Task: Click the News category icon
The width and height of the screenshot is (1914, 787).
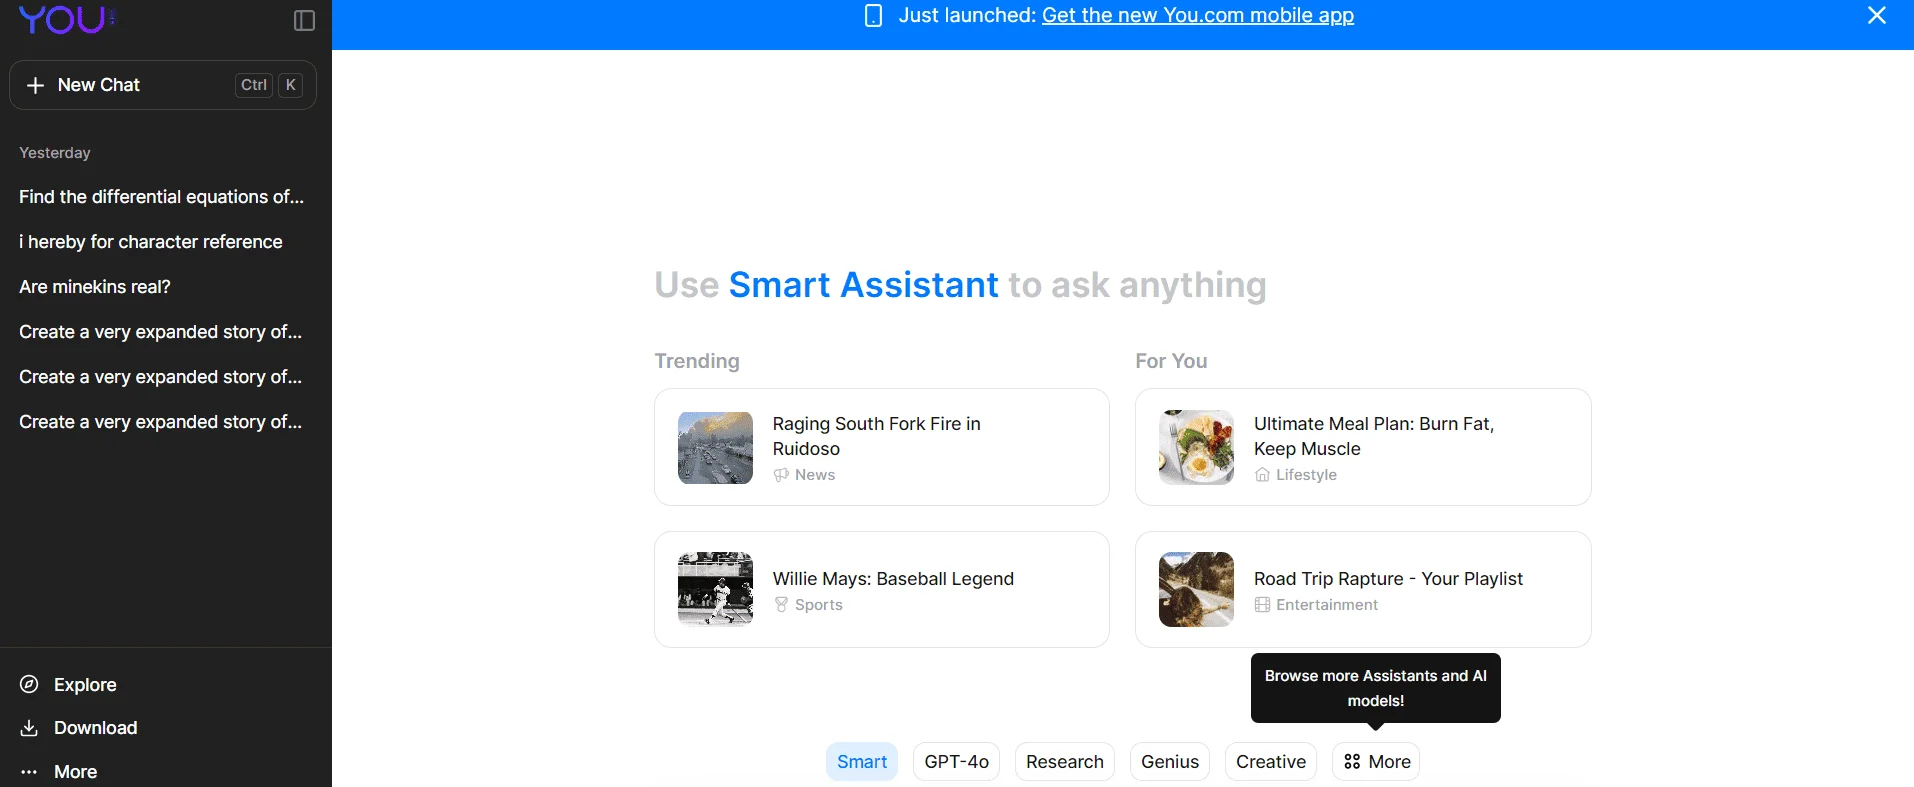Action: [781, 475]
